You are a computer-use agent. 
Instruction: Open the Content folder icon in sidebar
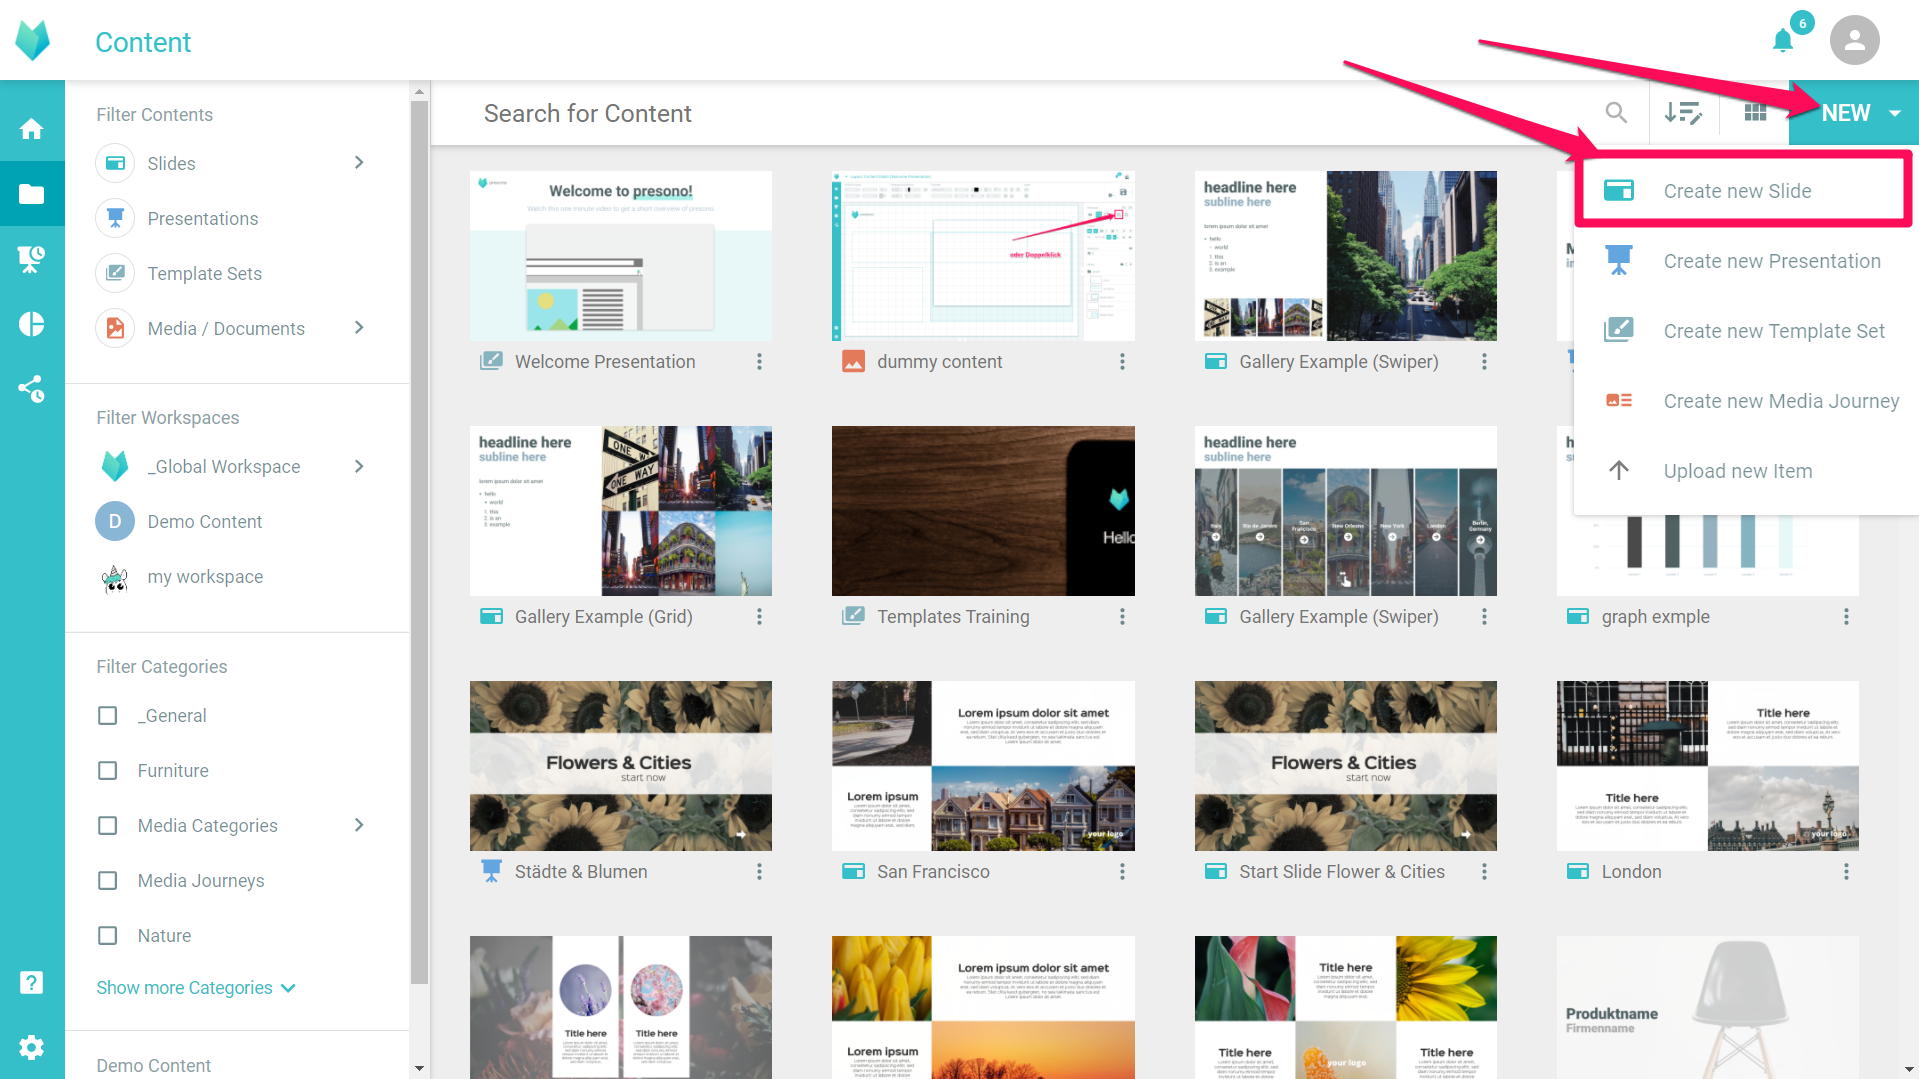click(x=32, y=194)
